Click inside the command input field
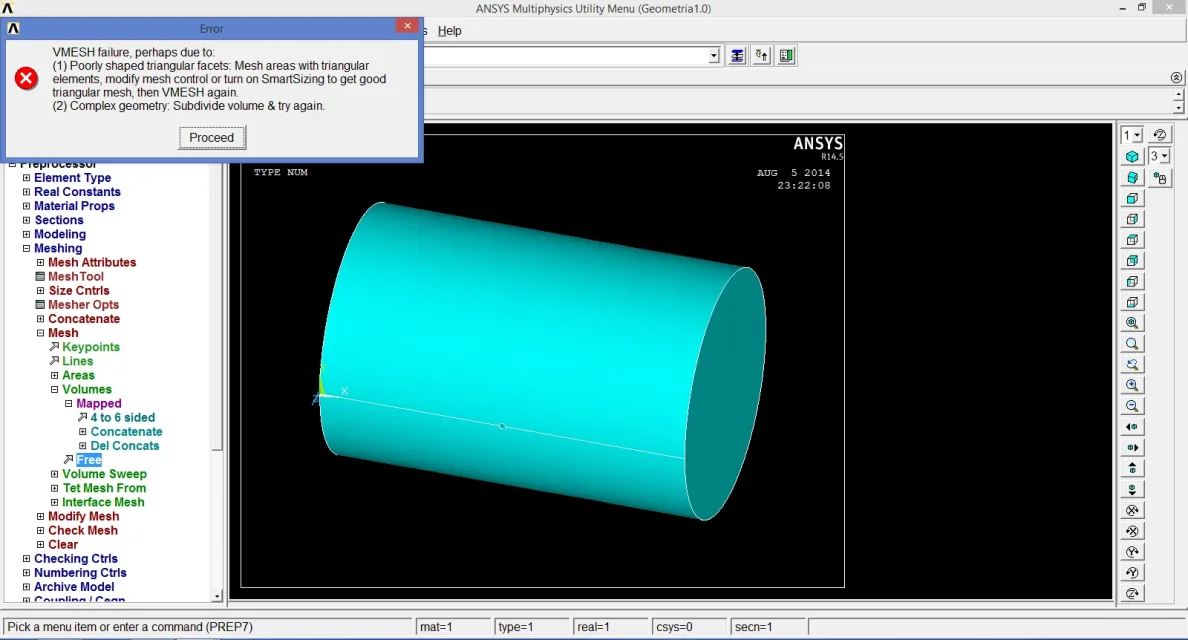 pos(566,56)
